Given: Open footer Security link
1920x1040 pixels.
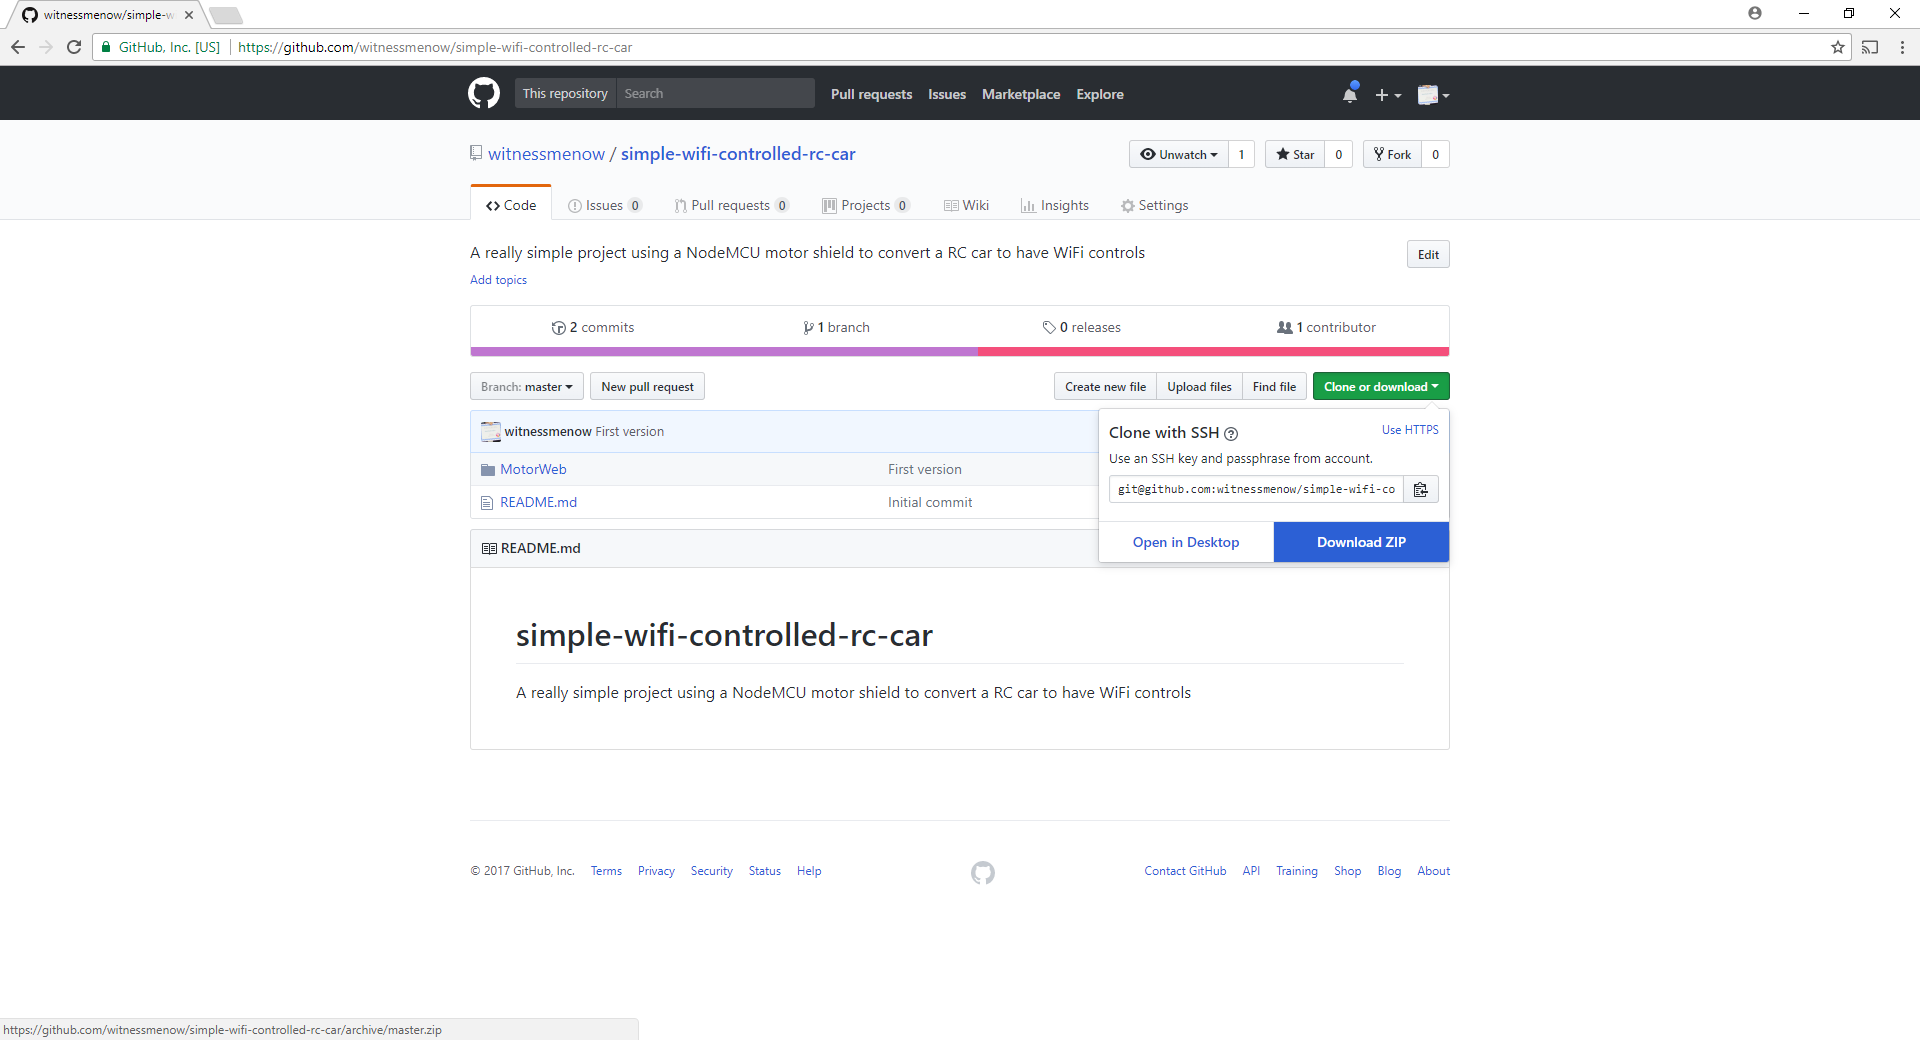Looking at the screenshot, I should tap(711, 871).
